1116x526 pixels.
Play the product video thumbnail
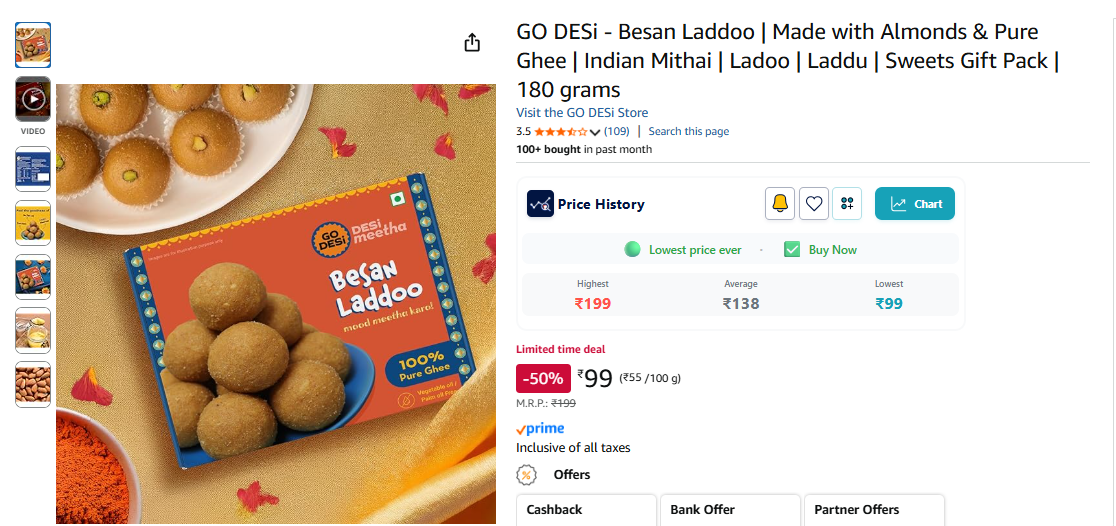click(33, 99)
